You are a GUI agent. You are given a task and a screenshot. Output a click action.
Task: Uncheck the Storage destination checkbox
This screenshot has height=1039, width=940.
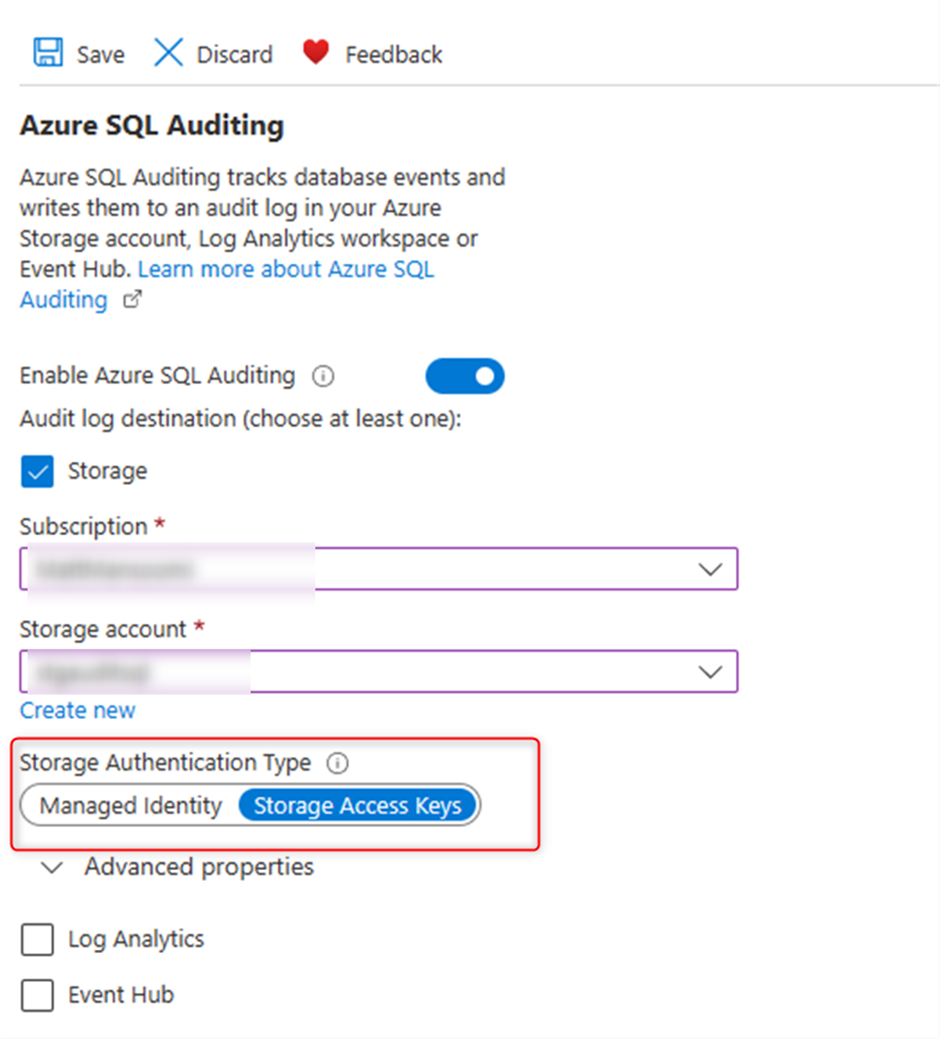[x=37, y=472]
